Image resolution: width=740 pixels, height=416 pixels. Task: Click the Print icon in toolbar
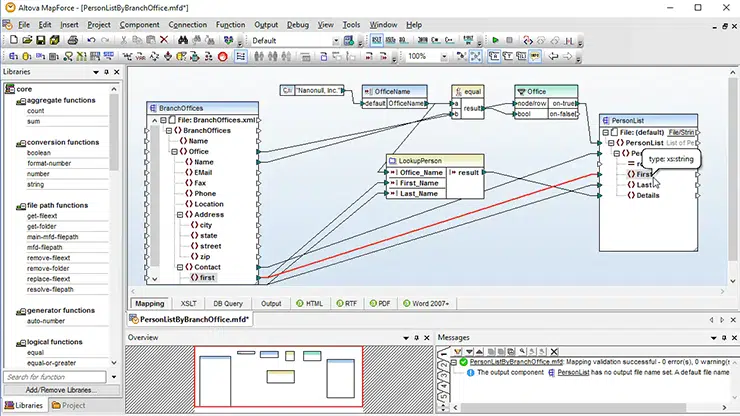point(72,41)
